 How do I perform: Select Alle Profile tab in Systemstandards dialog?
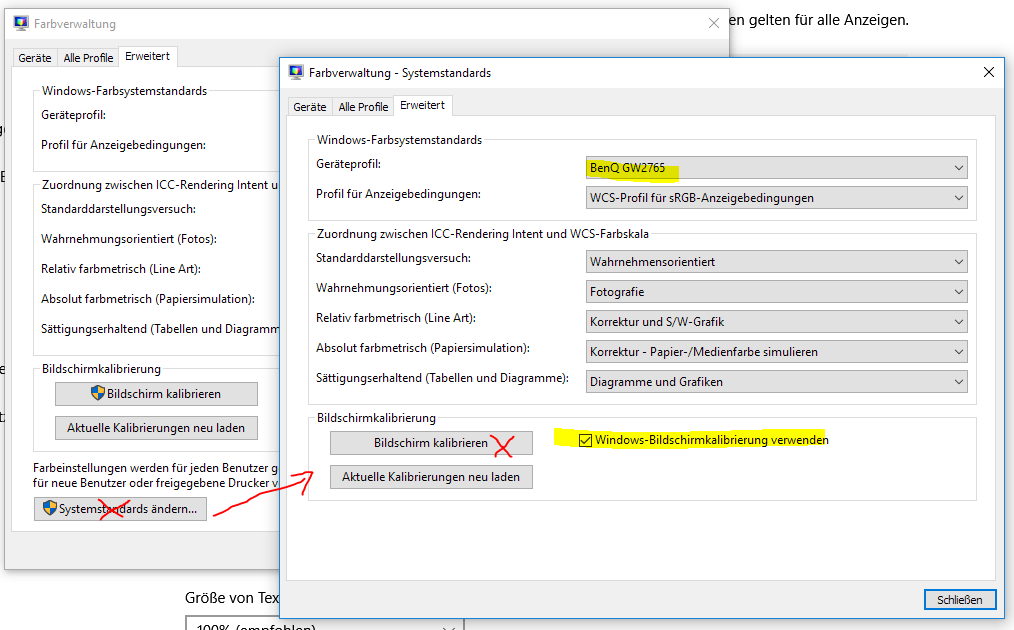[x=363, y=107]
